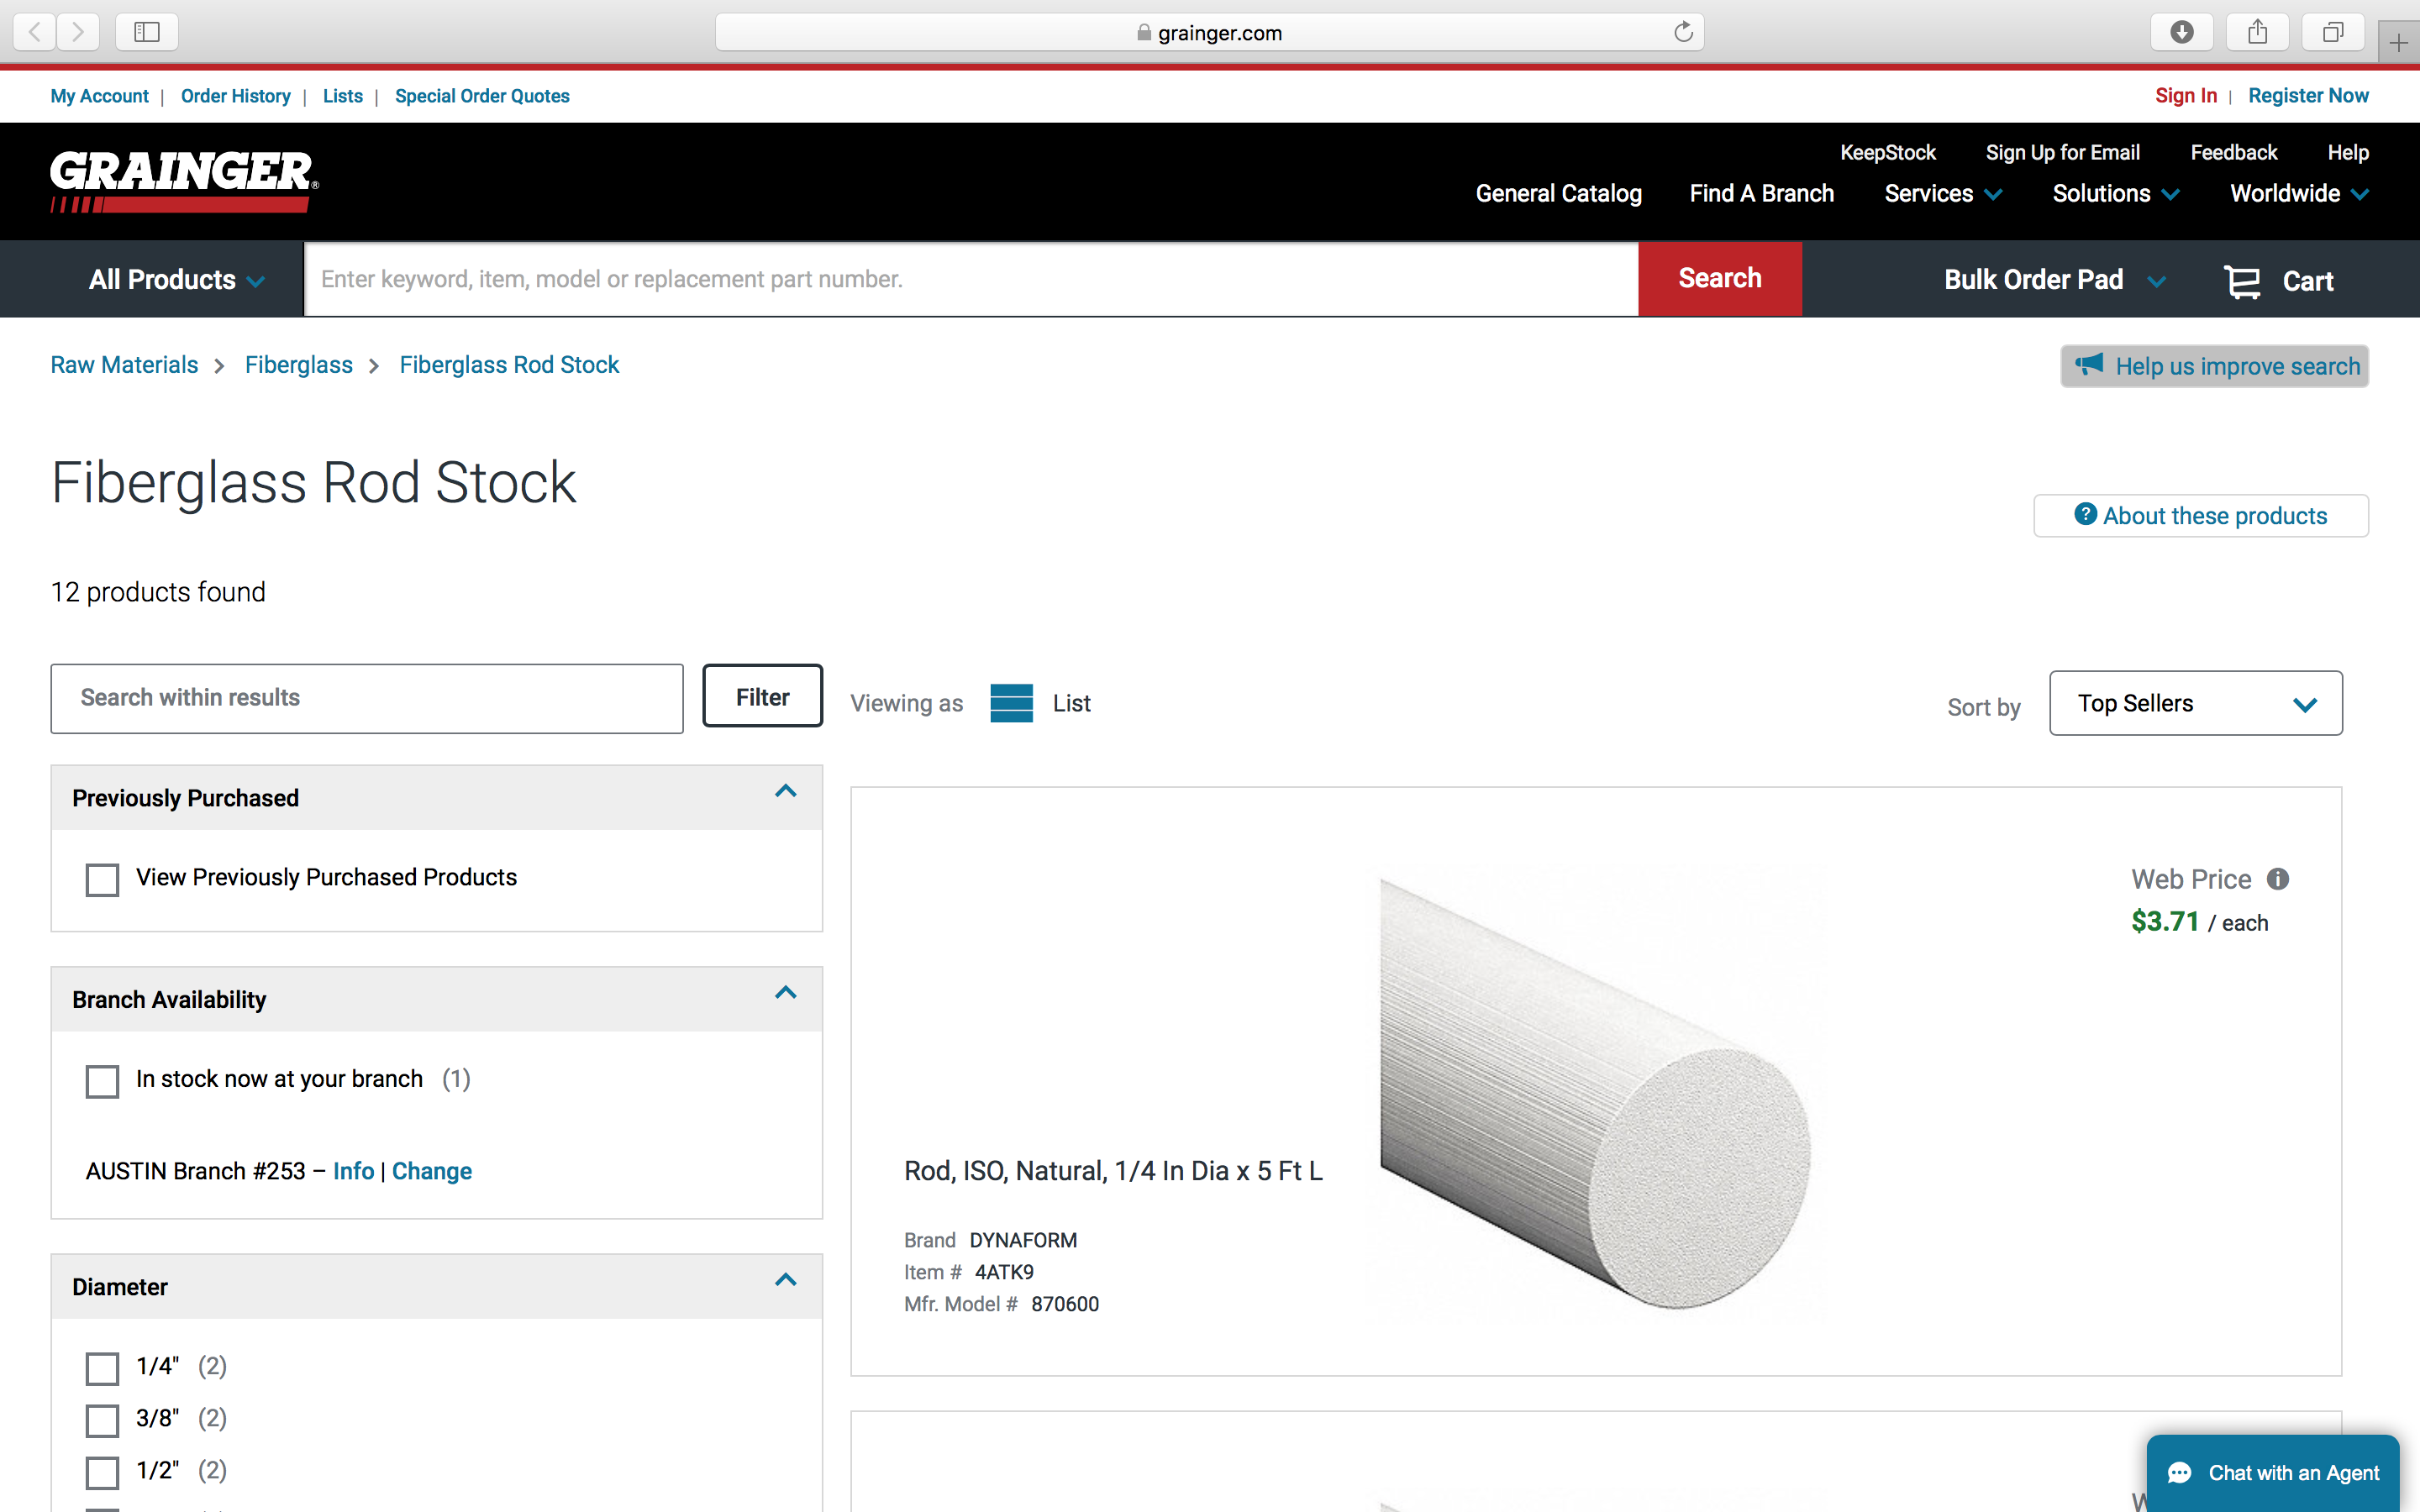This screenshot has width=2420, height=1512.
Task: Check the 1/2" diameter filter
Action: [x=102, y=1472]
